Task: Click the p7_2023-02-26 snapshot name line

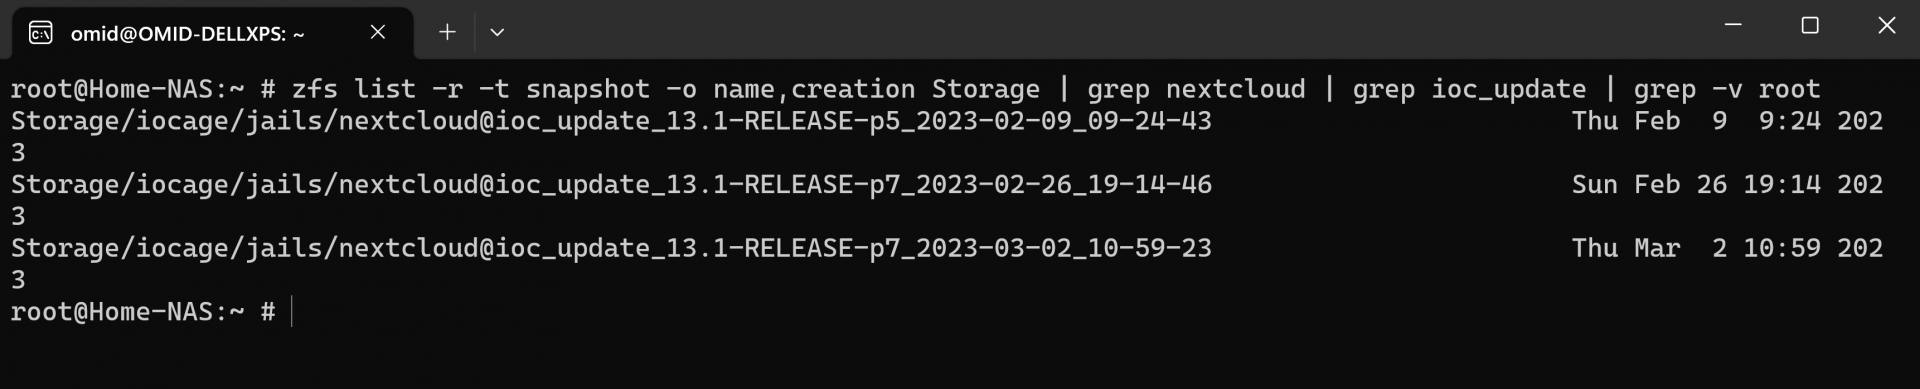Action: 611,185
